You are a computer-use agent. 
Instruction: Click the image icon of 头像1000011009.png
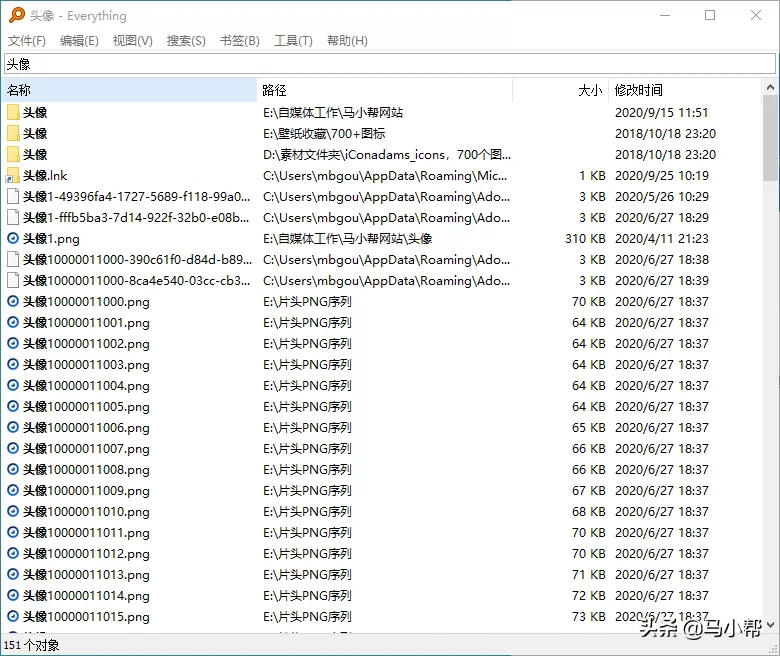13,490
